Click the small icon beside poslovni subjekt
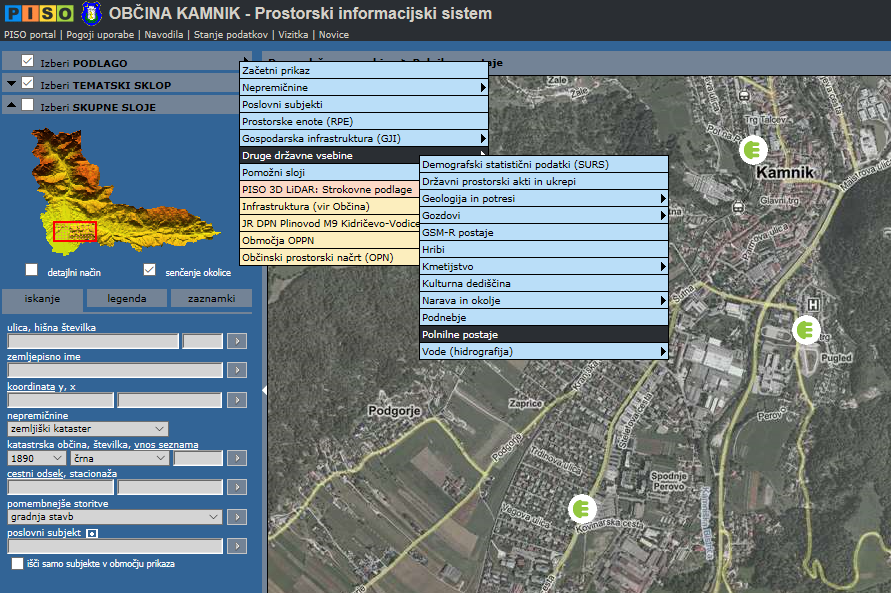The image size is (891, 593). point(91,533)
